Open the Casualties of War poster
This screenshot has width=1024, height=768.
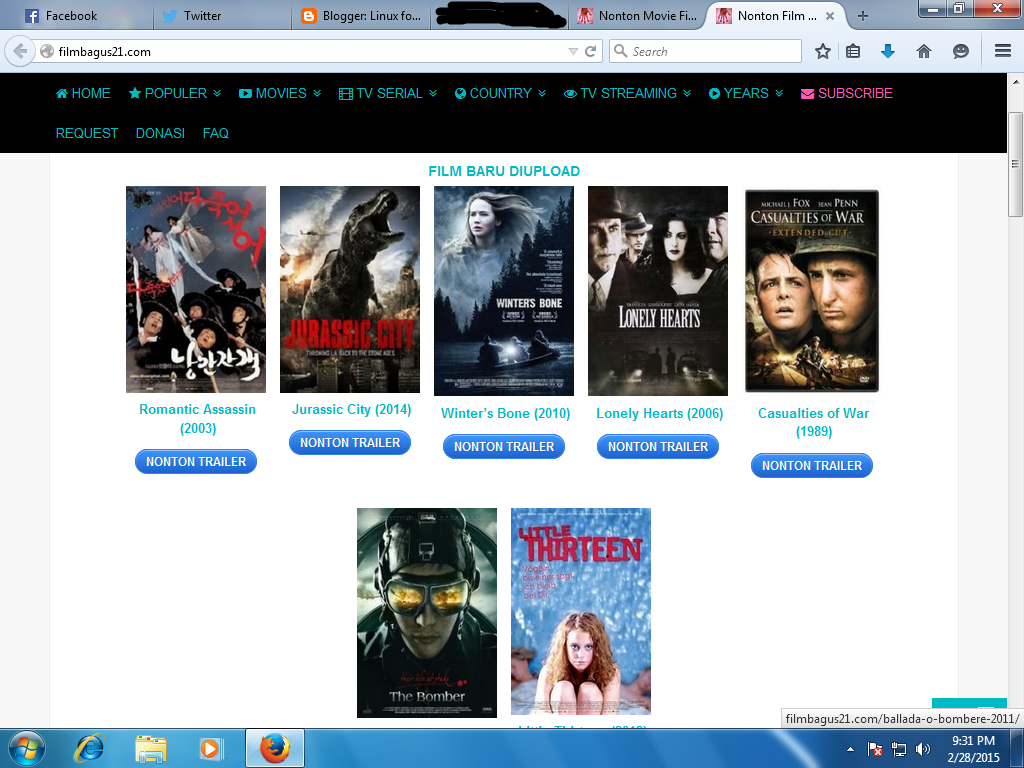click(x=812, y=291)
